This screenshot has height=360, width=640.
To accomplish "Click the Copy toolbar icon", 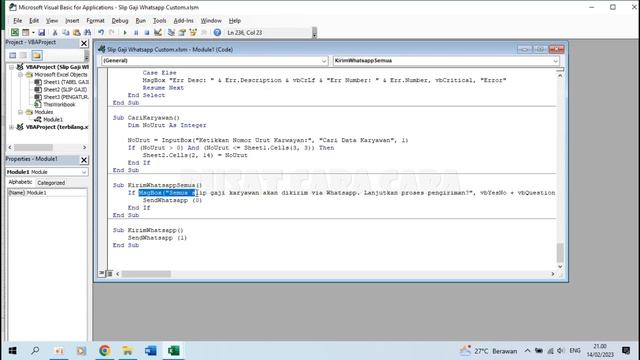I will point(65,32).
